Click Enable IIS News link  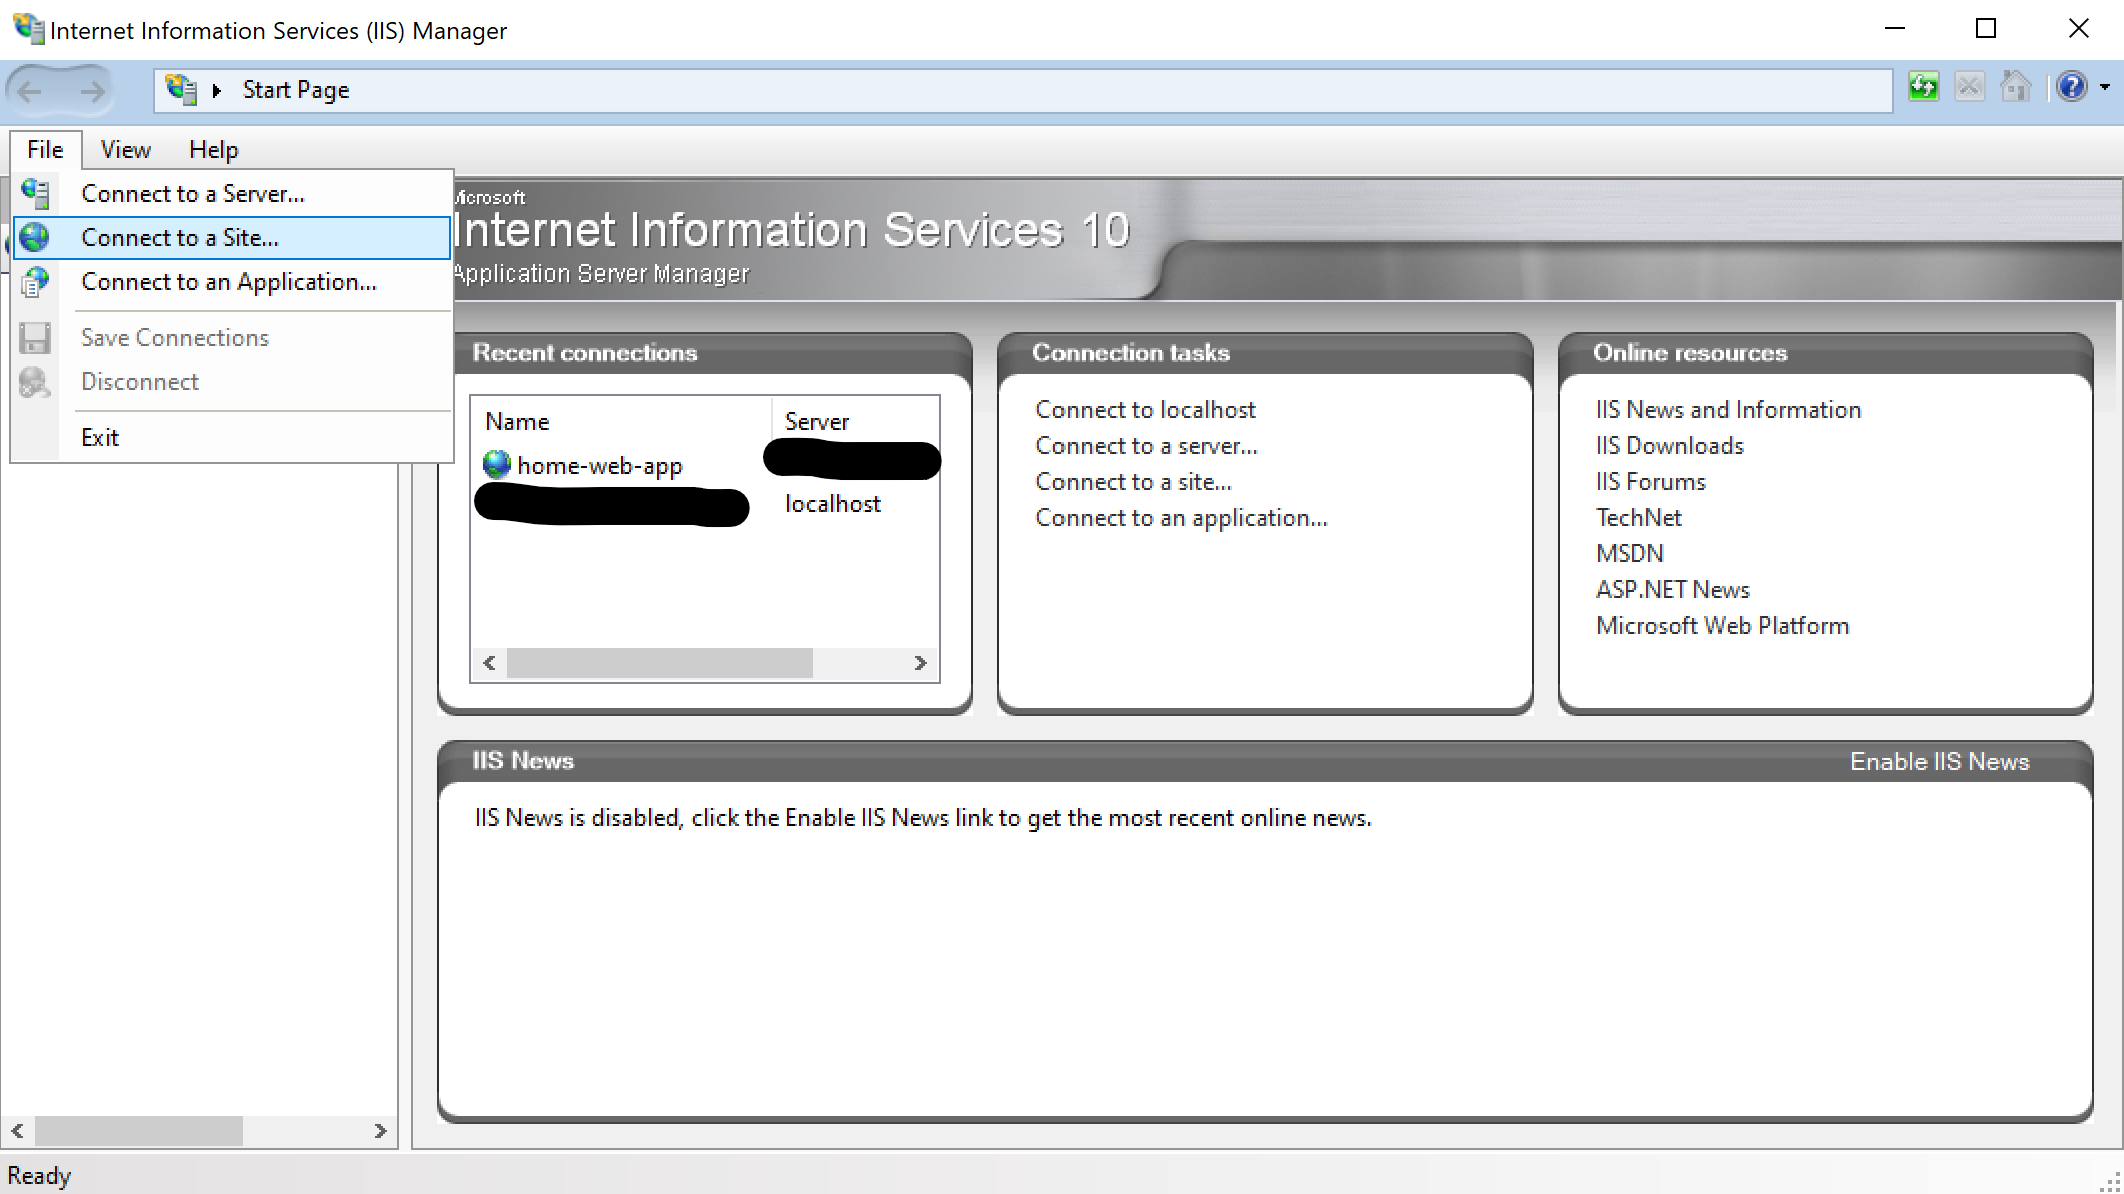click(x=1939, y=762)
